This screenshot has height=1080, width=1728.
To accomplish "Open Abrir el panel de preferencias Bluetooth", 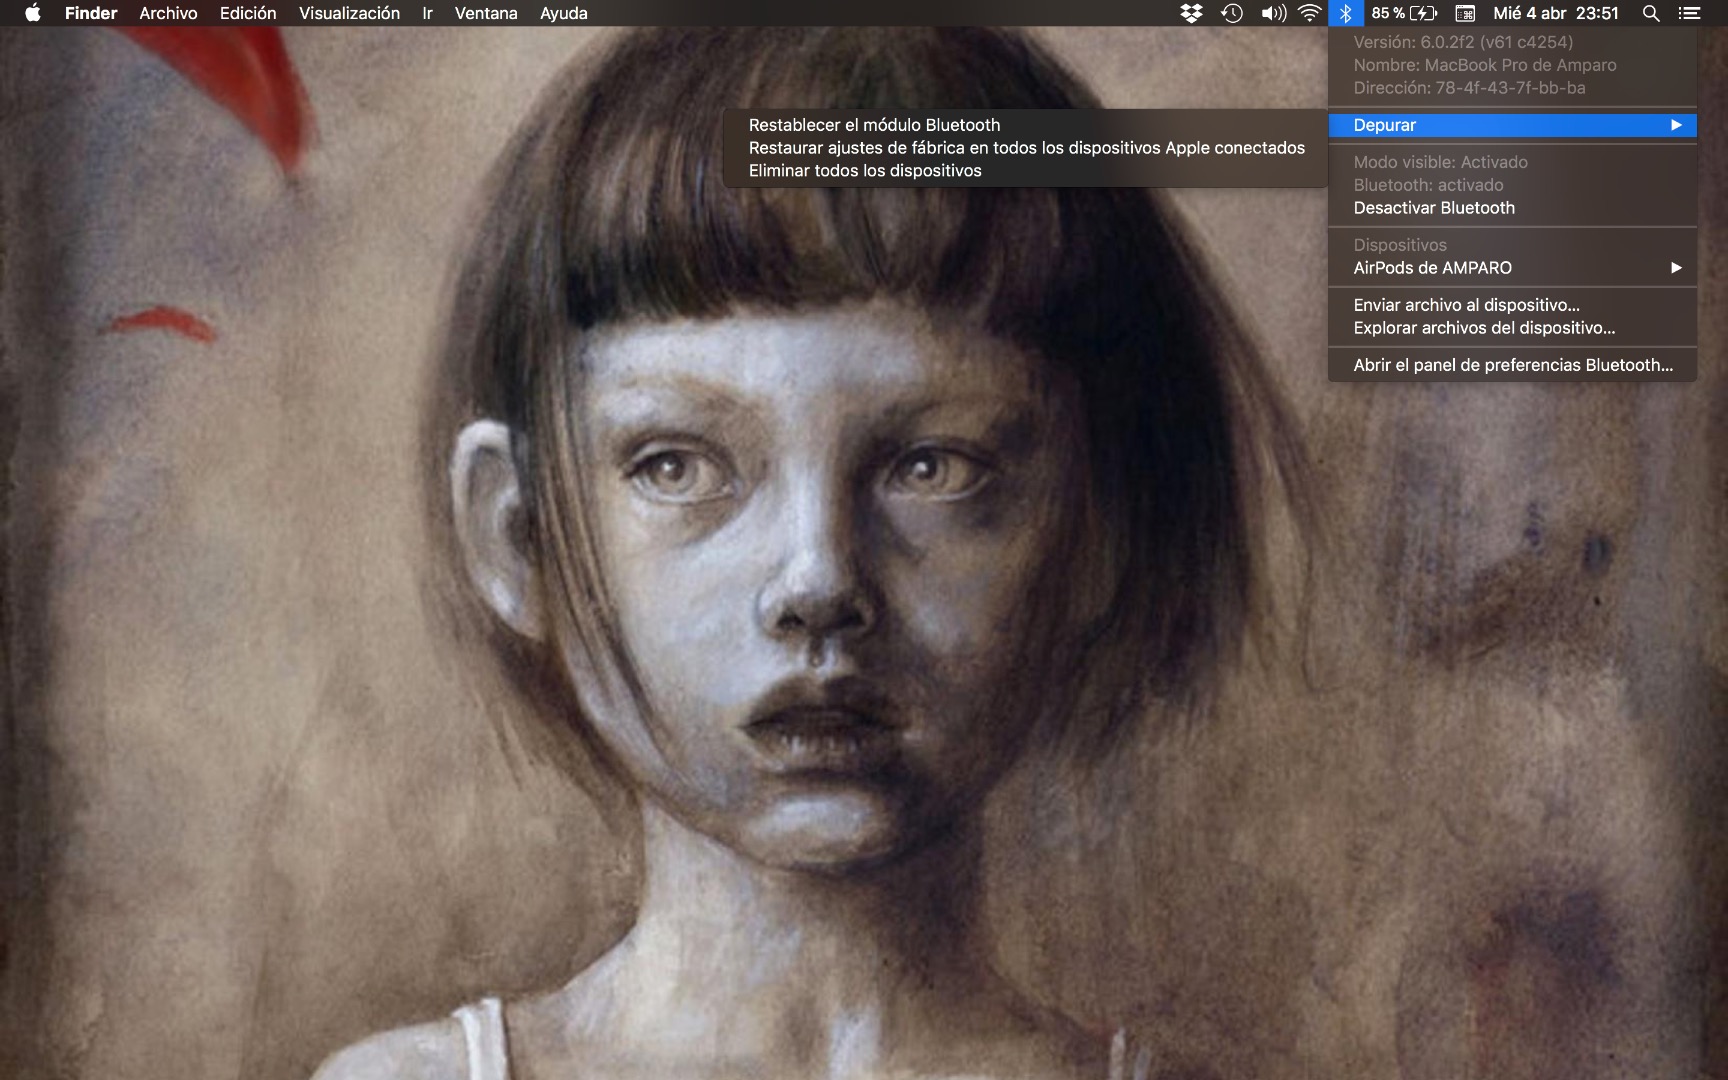I will pos(1512,365).
